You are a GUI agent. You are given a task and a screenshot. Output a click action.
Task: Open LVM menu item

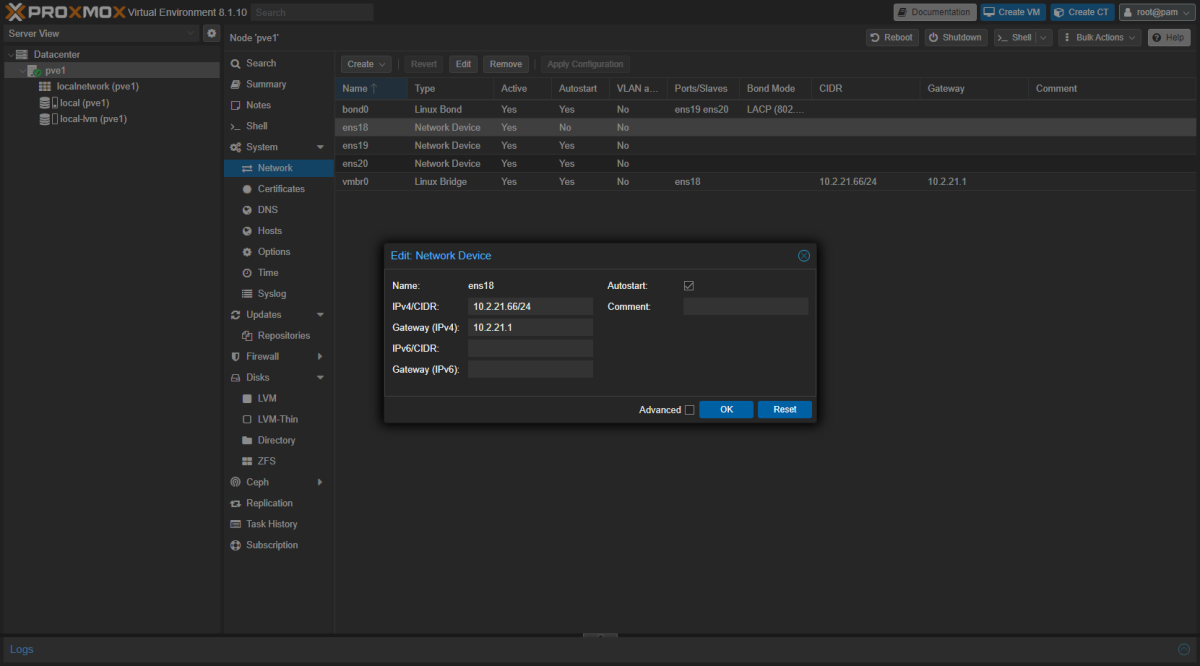point(278,399)
